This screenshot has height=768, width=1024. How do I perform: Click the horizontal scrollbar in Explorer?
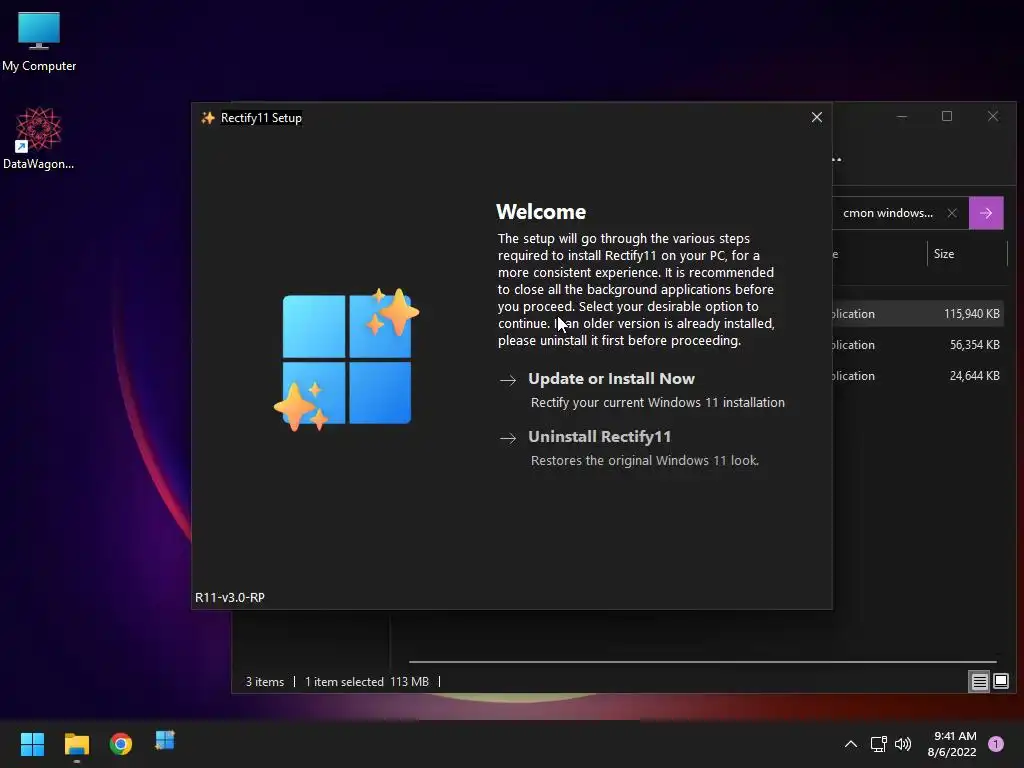coord(703,662)
